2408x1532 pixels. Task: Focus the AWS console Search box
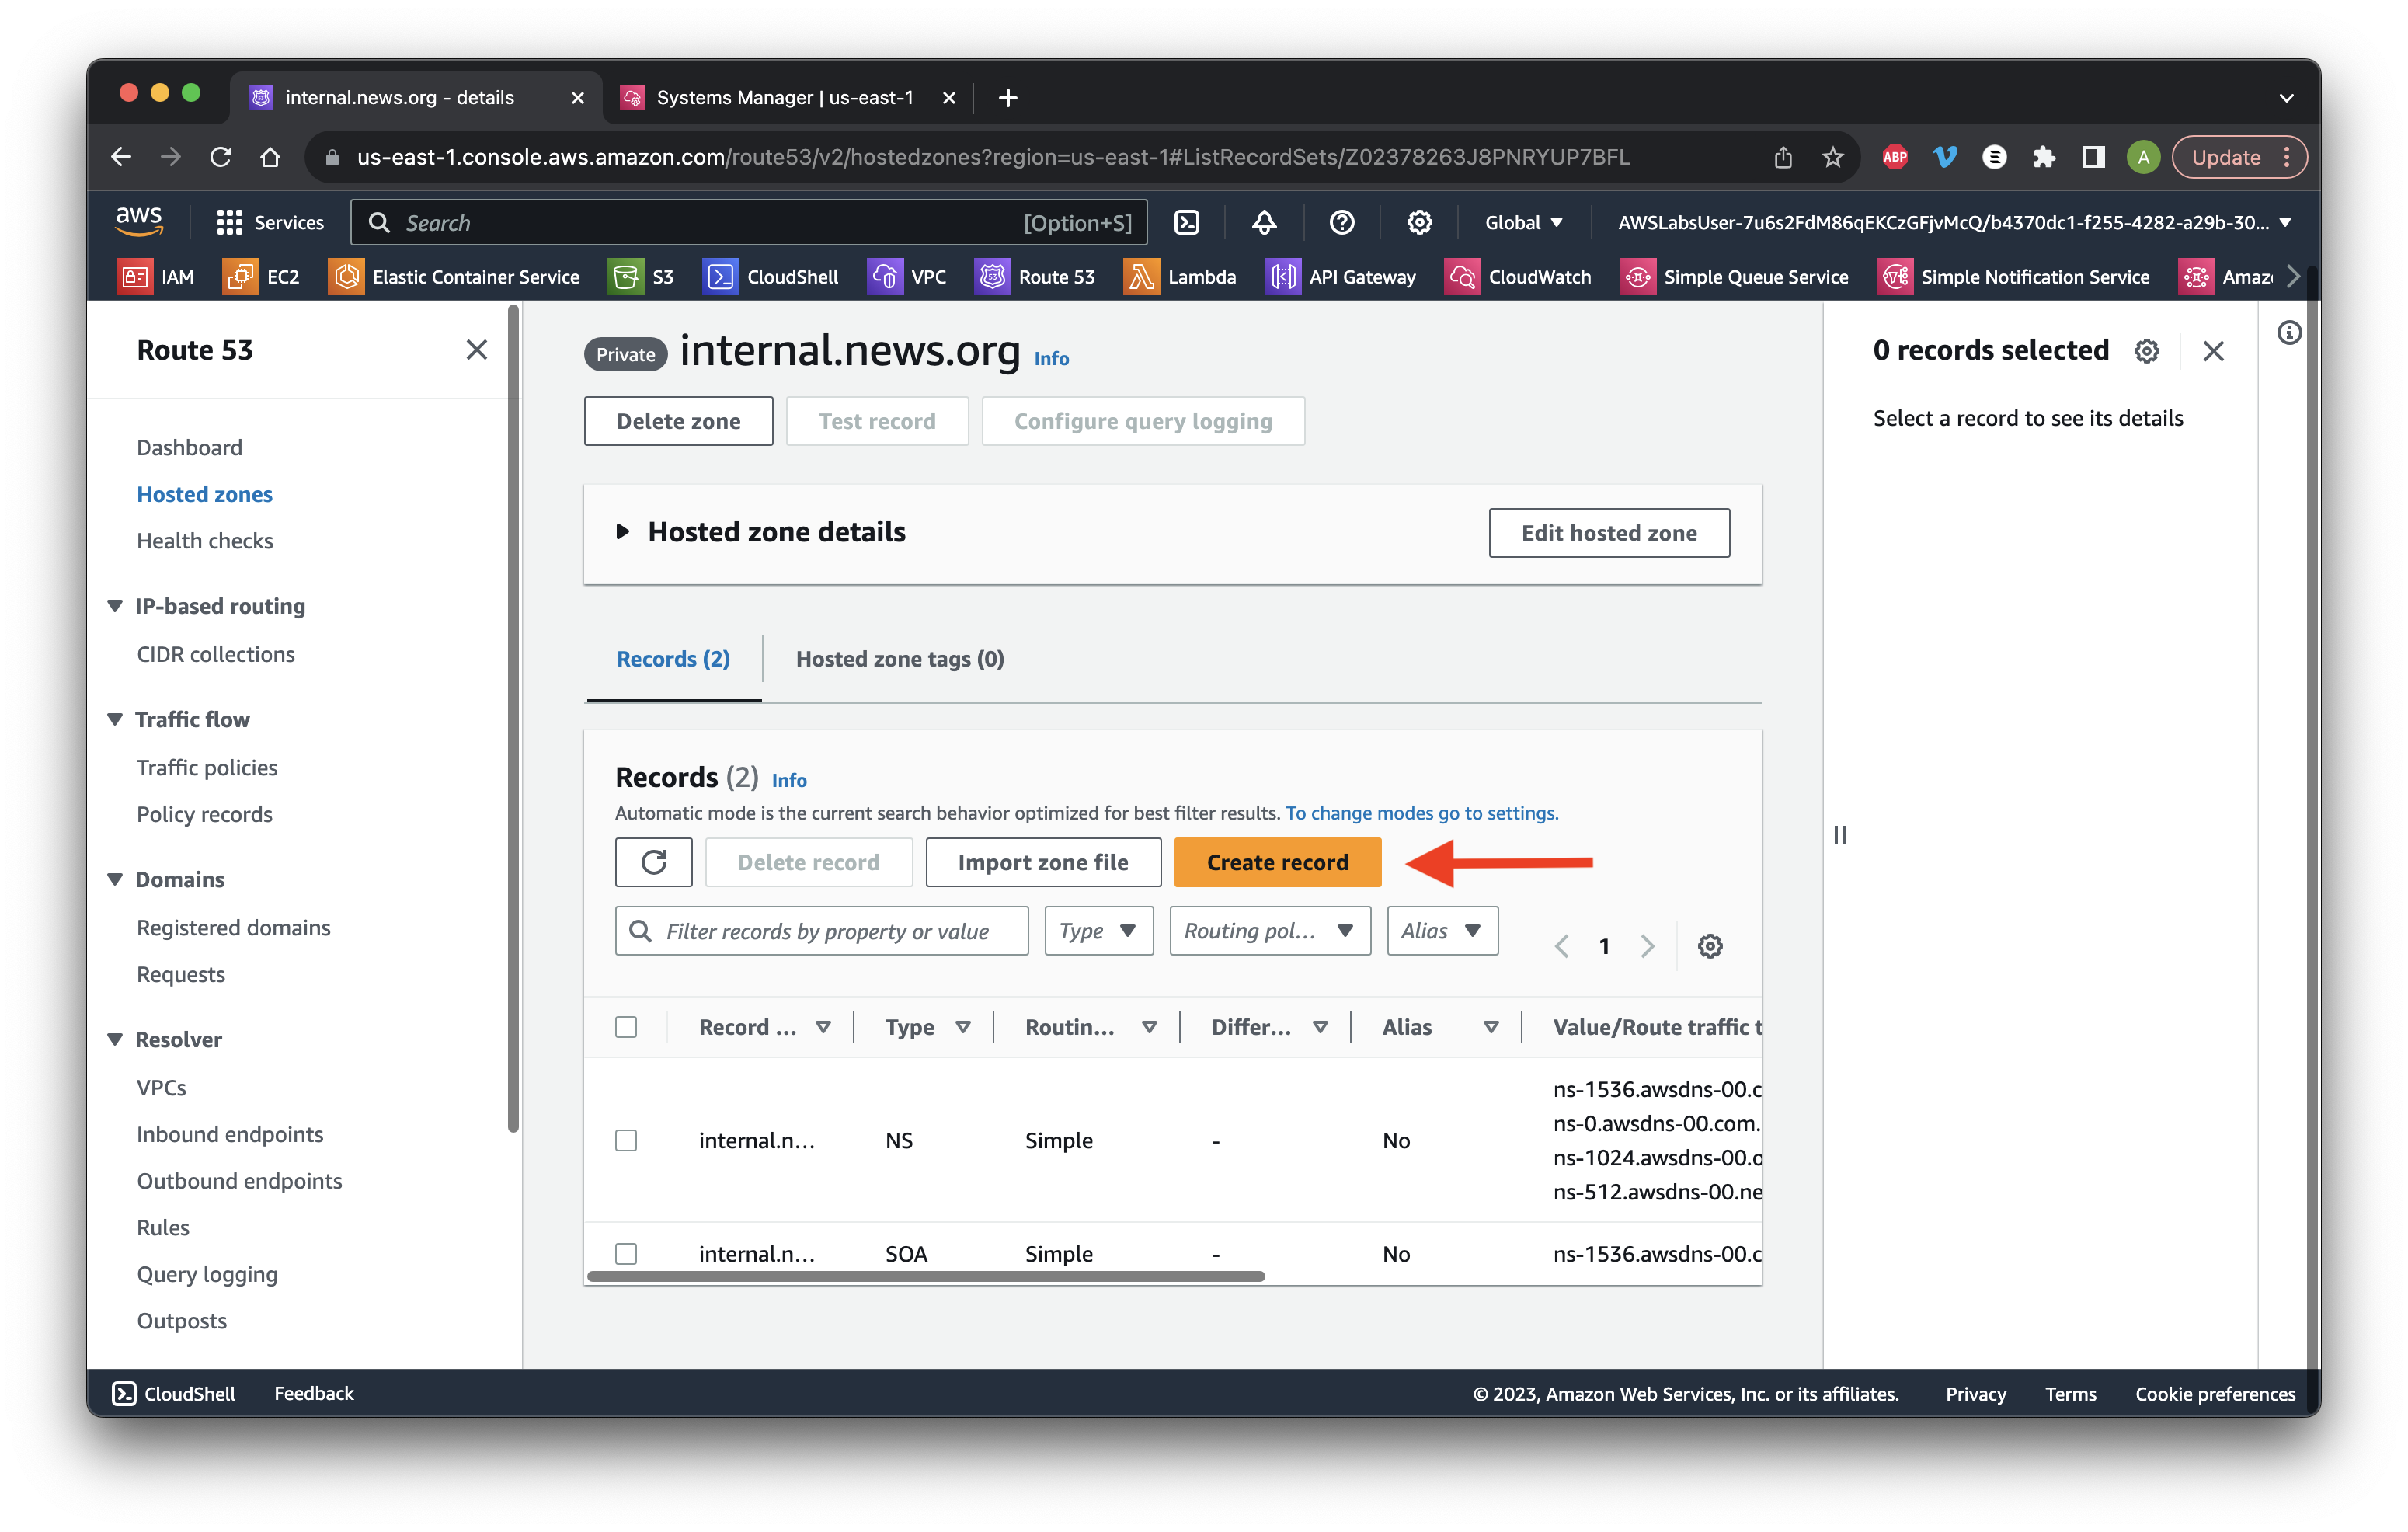point(748,222)
